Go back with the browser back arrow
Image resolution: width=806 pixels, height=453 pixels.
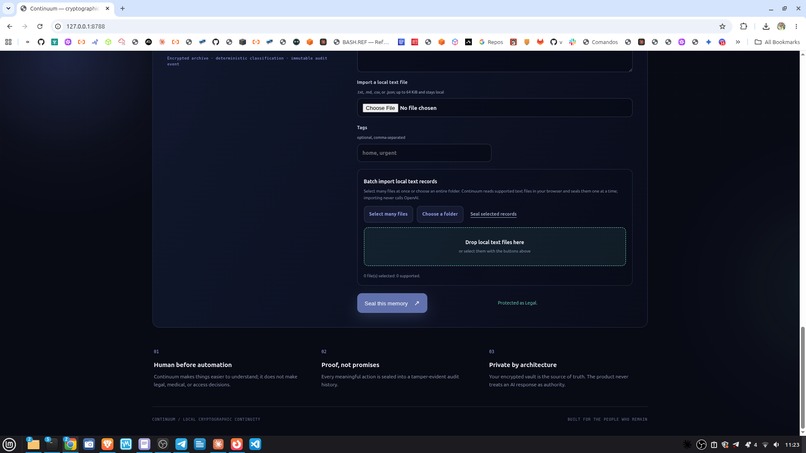click(10, 26)
